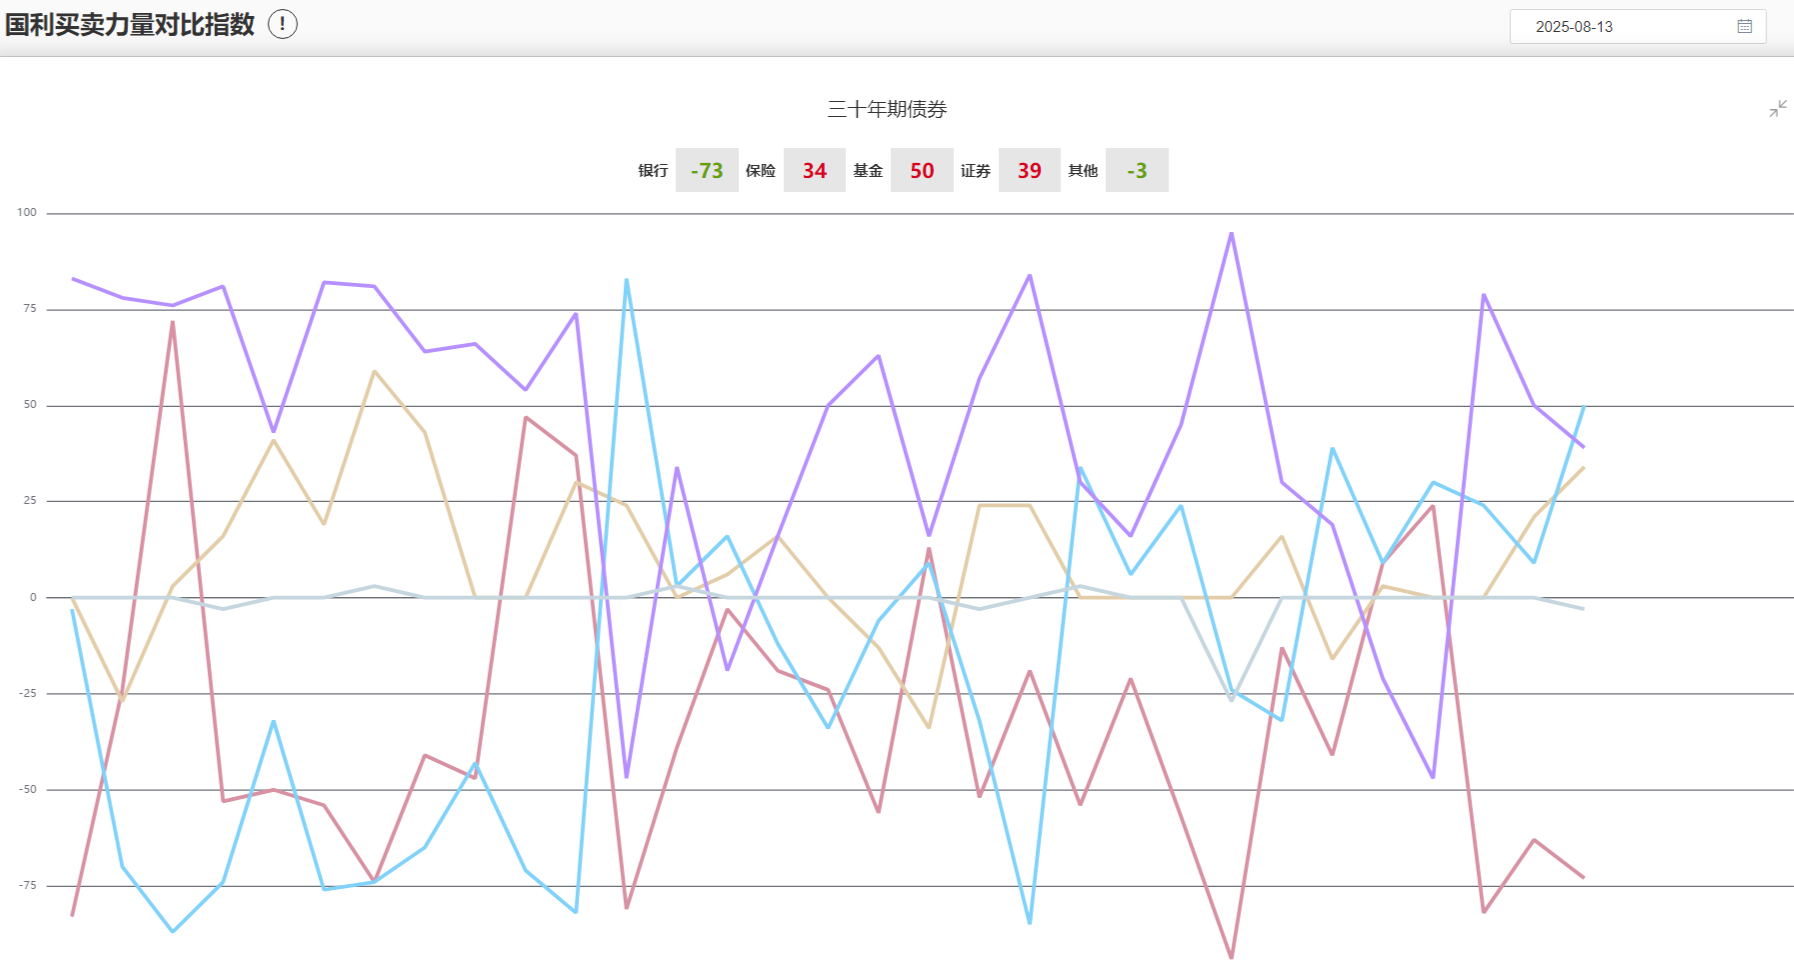The height and width of the screenshot is (965, 1794).
Task: Click the 2025-08-13 date input field
Action: (1620, 27)
